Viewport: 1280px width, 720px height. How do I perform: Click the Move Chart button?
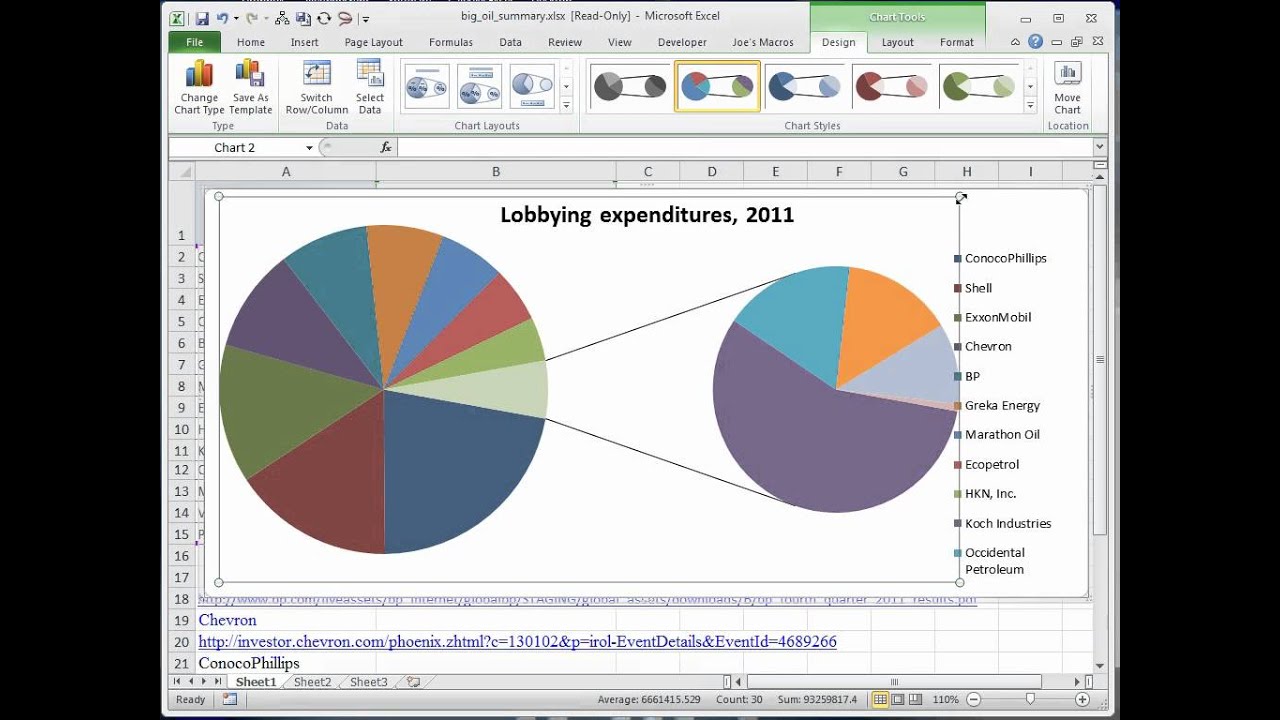coord(1067,88)
